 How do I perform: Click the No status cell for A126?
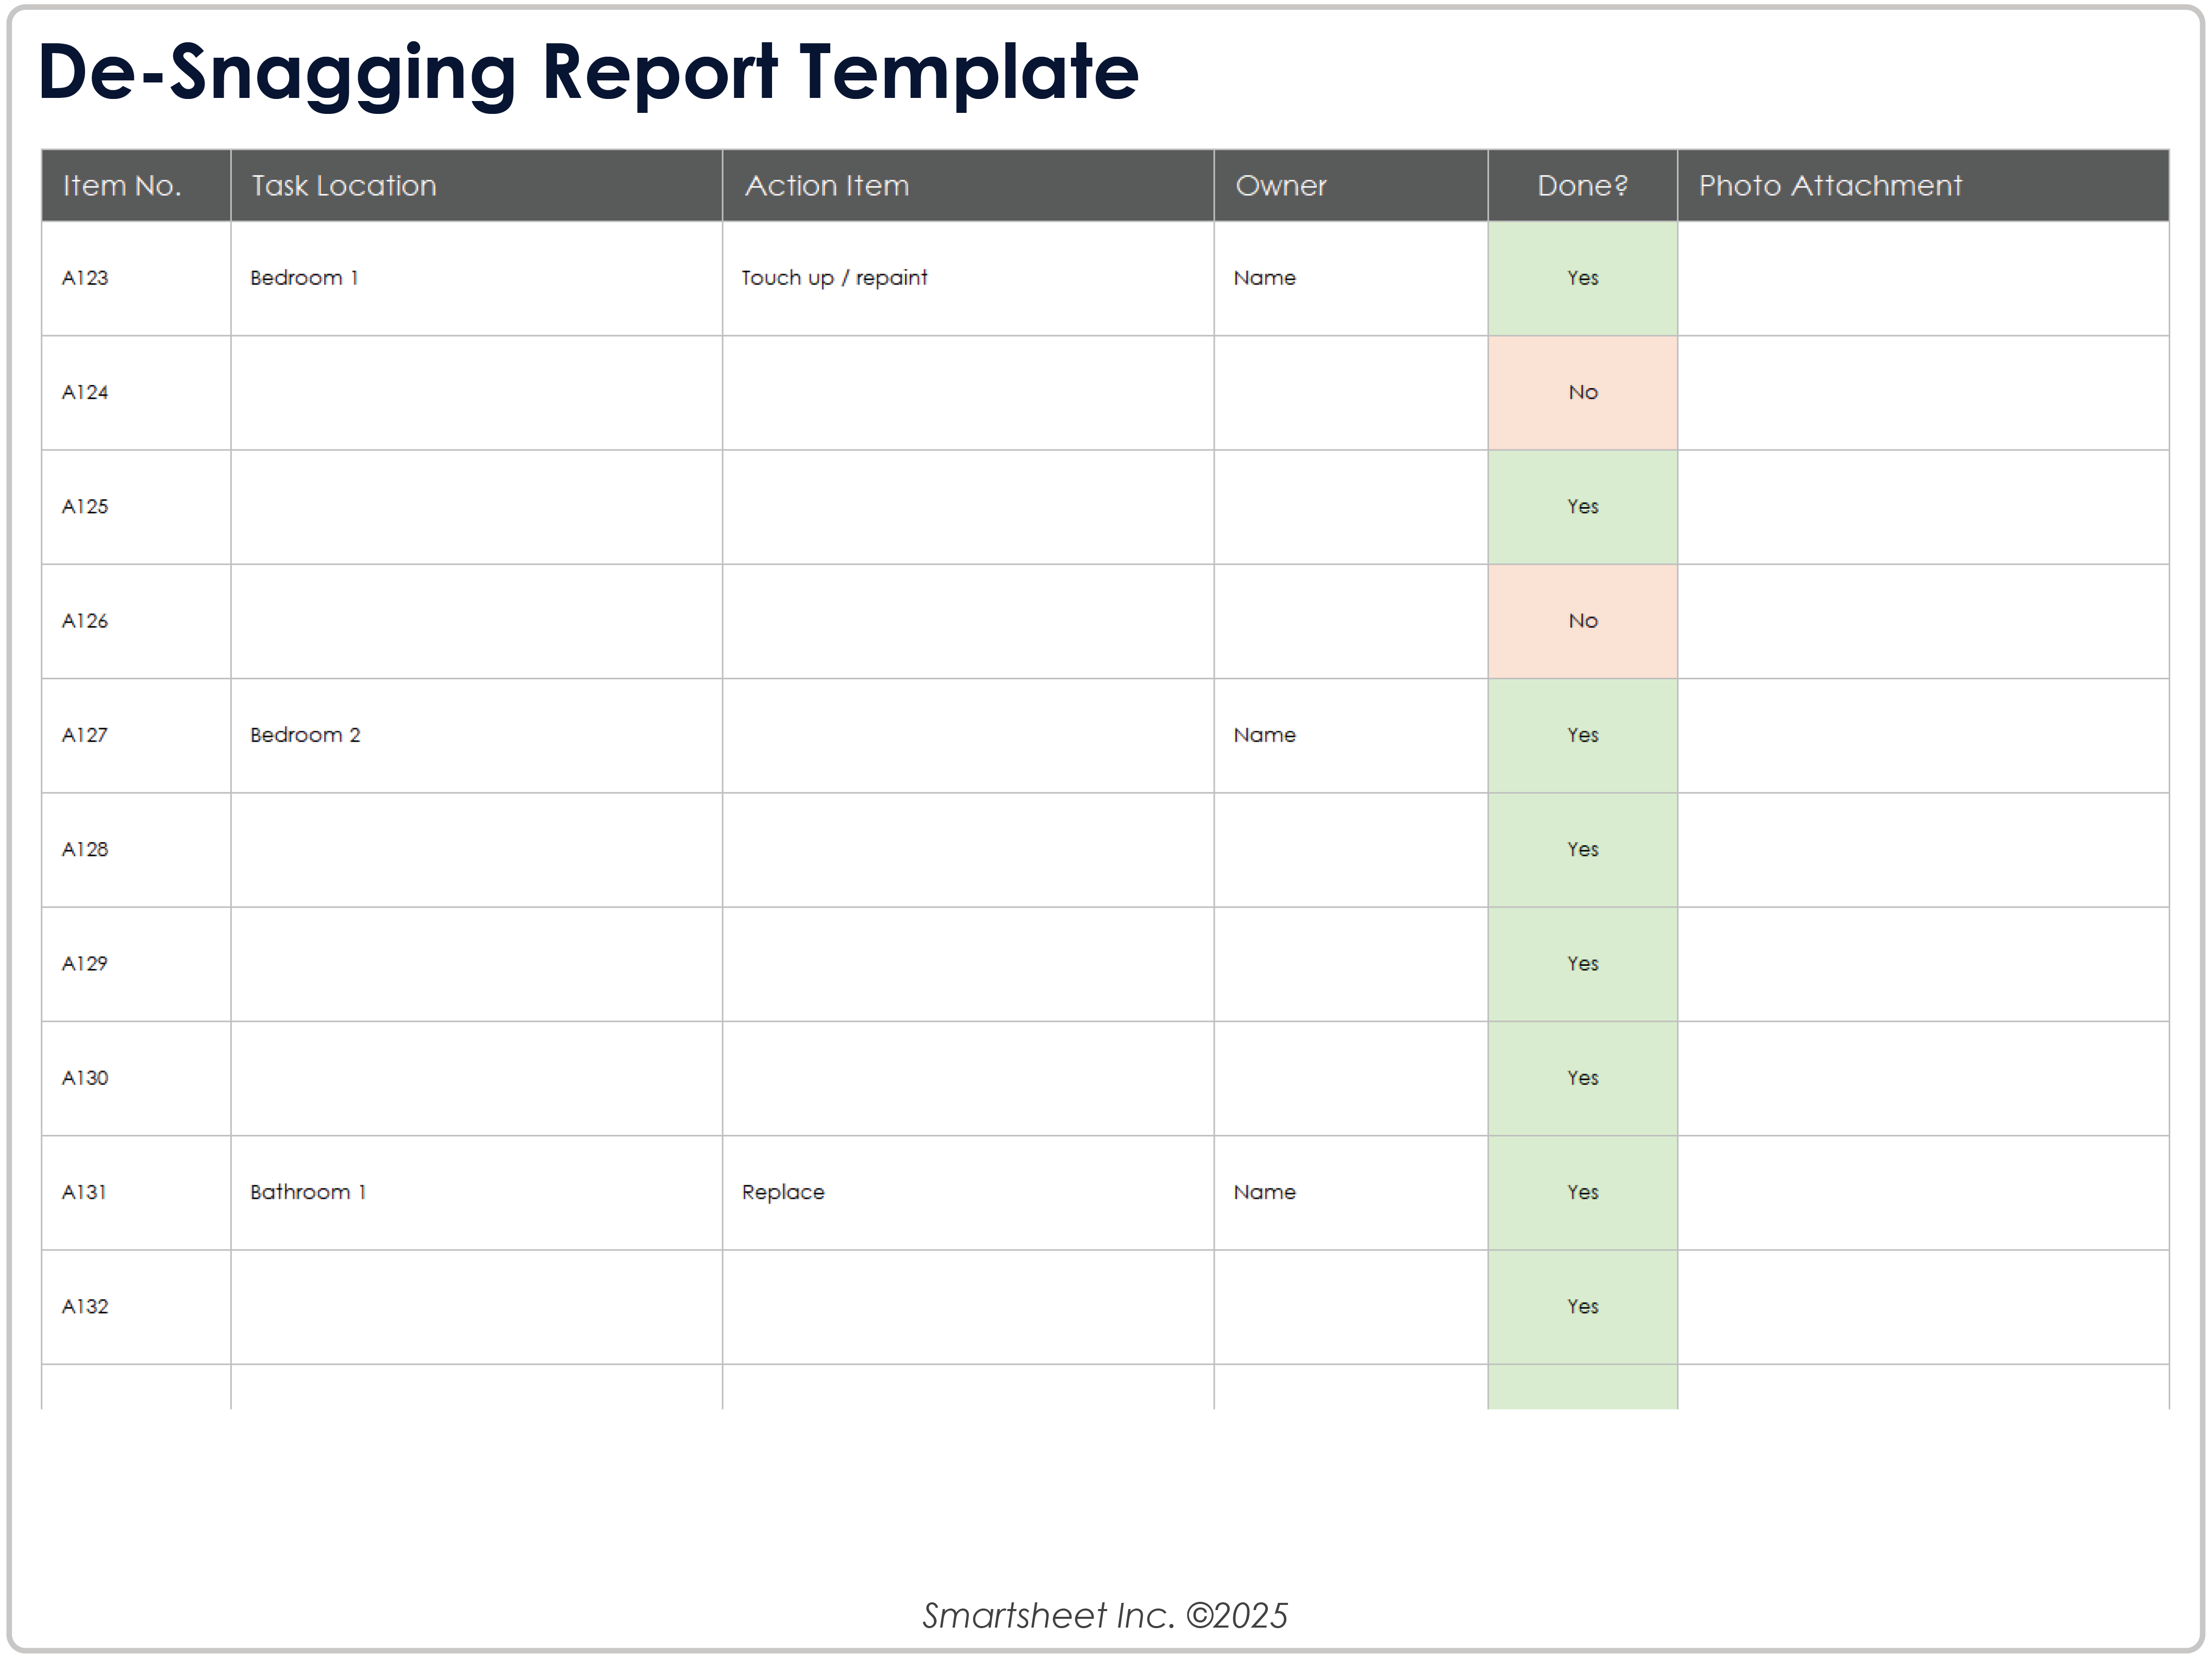click(1582, 620)
